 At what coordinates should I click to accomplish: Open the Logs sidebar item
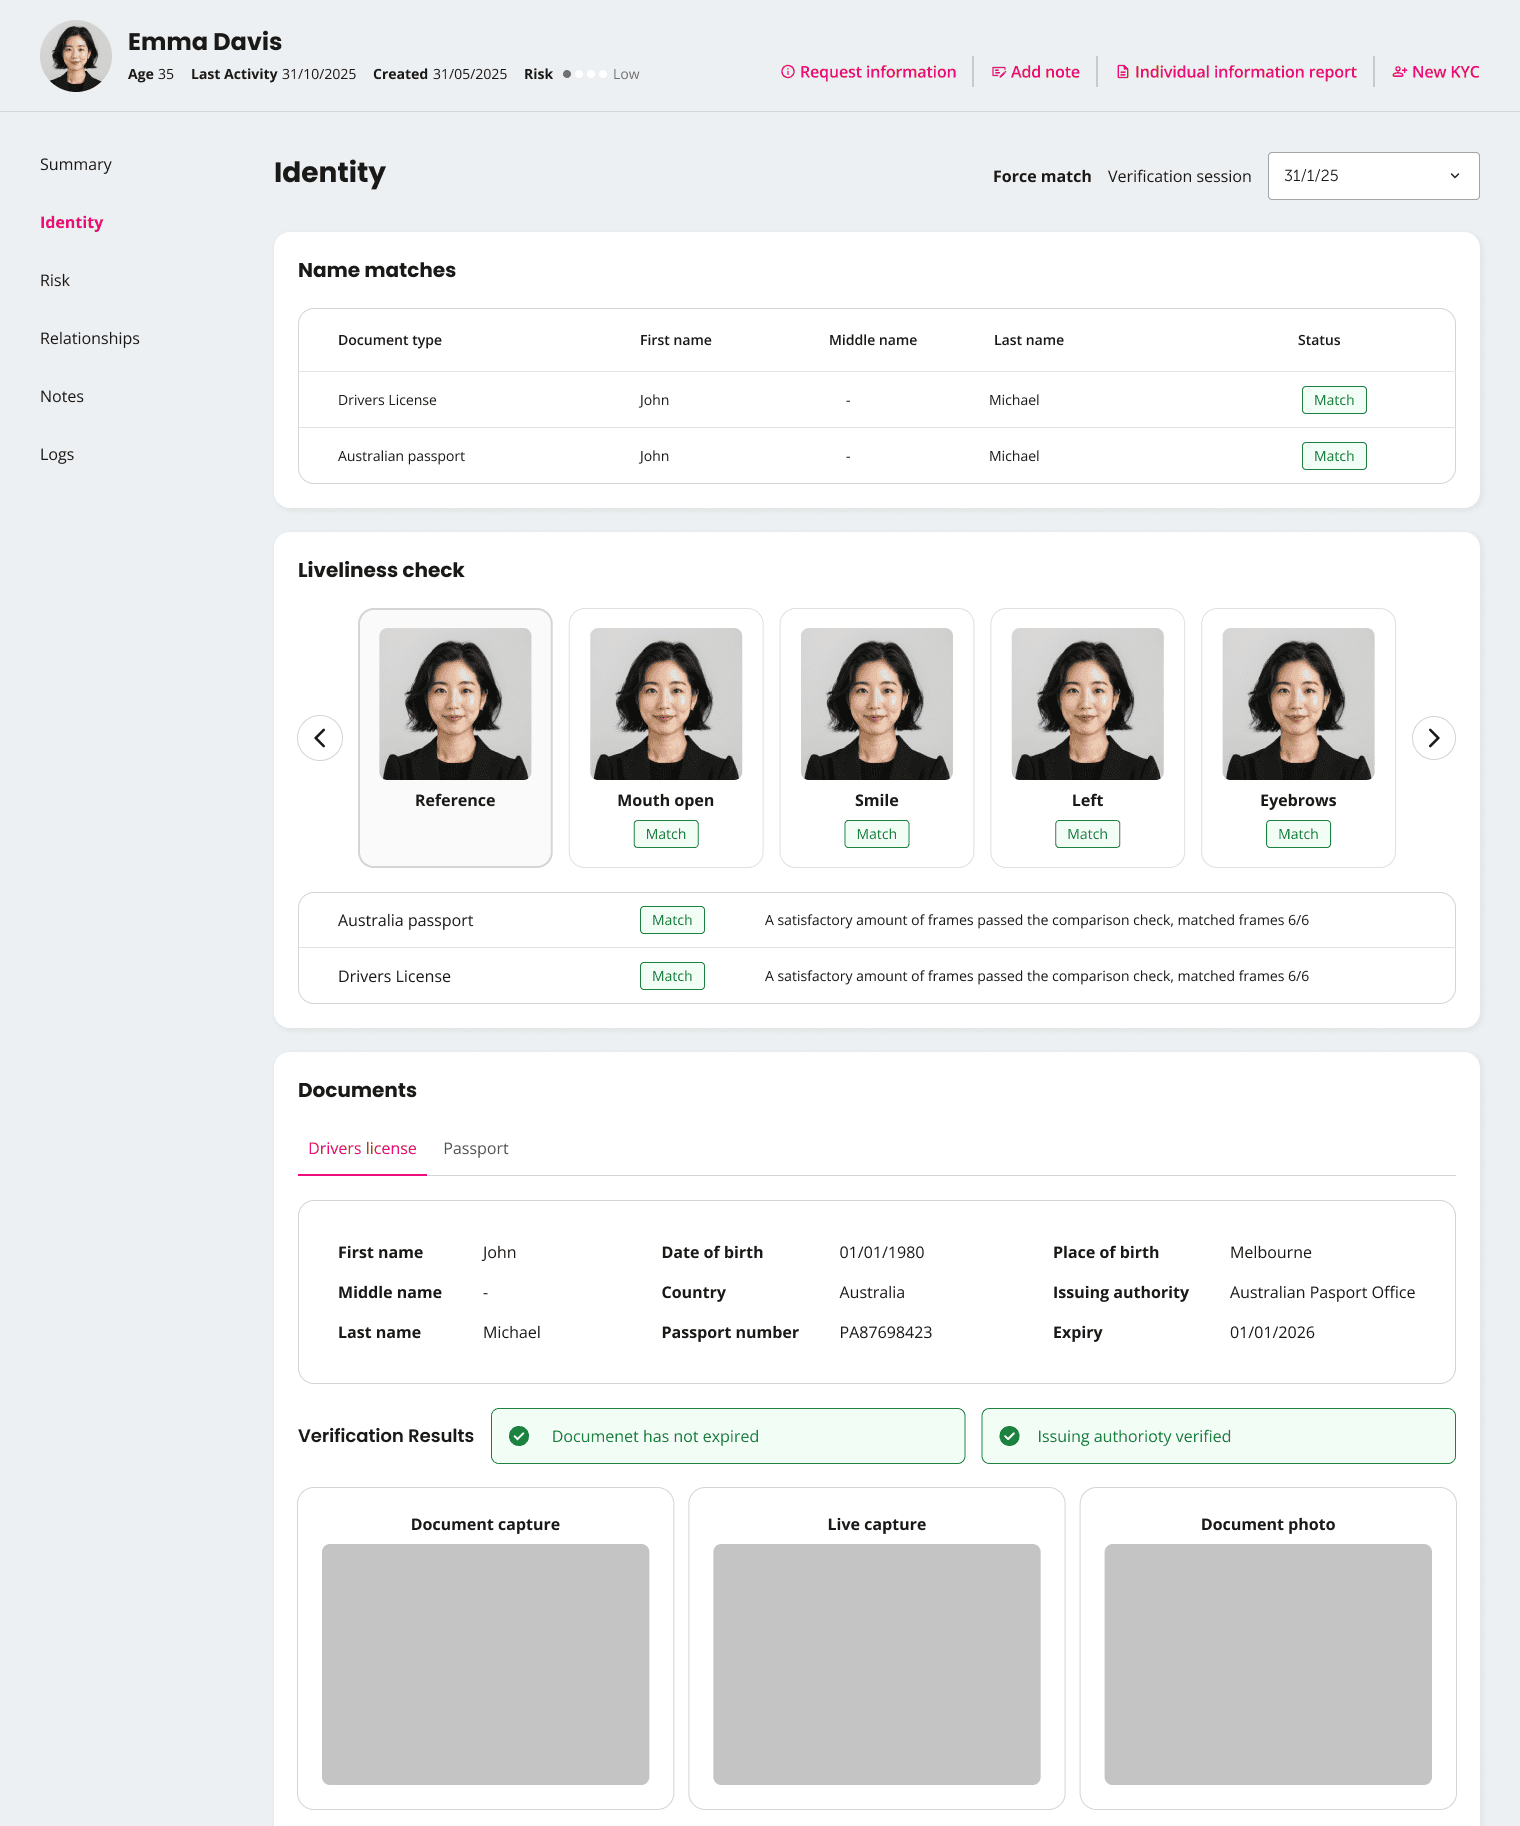(x=57, y=455)
